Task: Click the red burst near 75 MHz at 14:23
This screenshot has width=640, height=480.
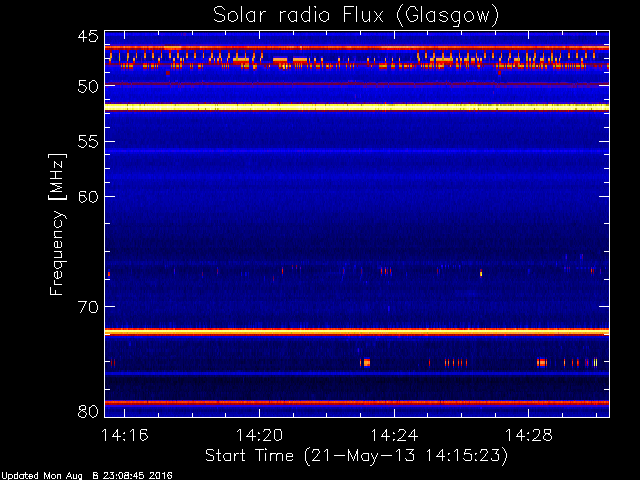Action: pyautogui.click(x=365, y=362)
